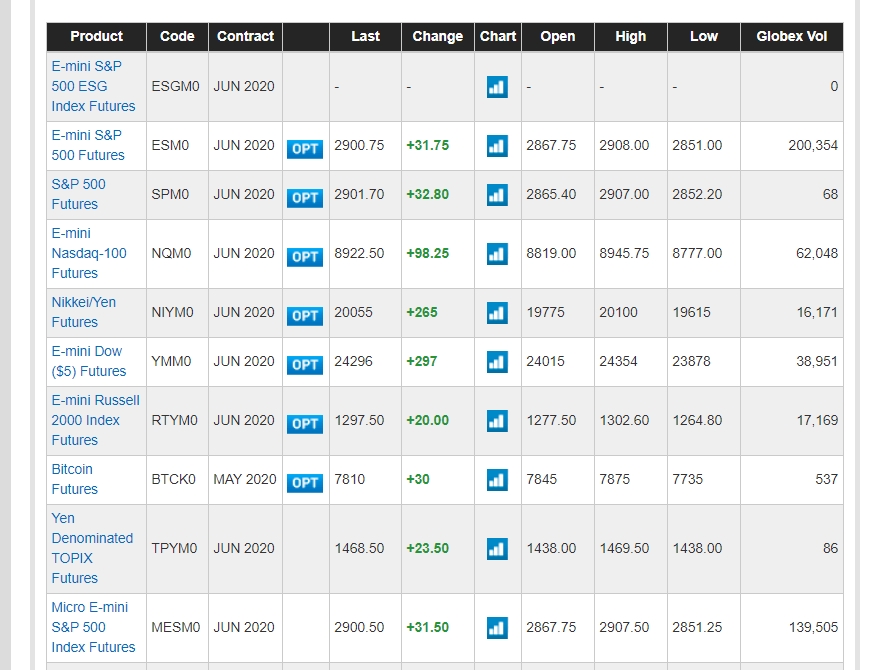Click chart icon for E-mini Dow futures

click(497, 362)
